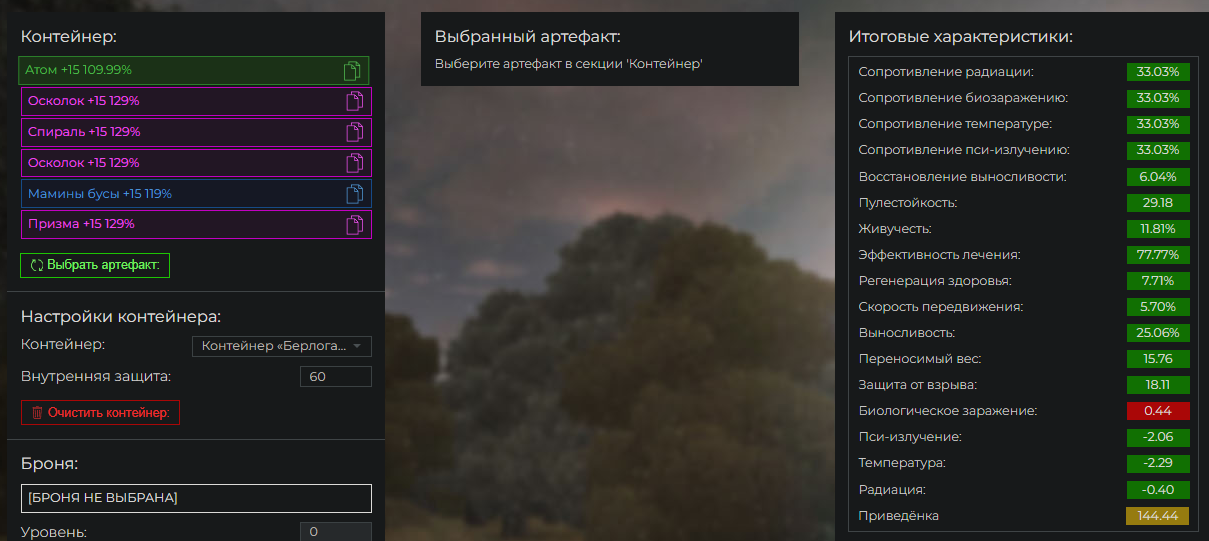Viewport: 1209px width, 541px height.
Task: Click the Выбрать артефакт button
Action: 96,266
